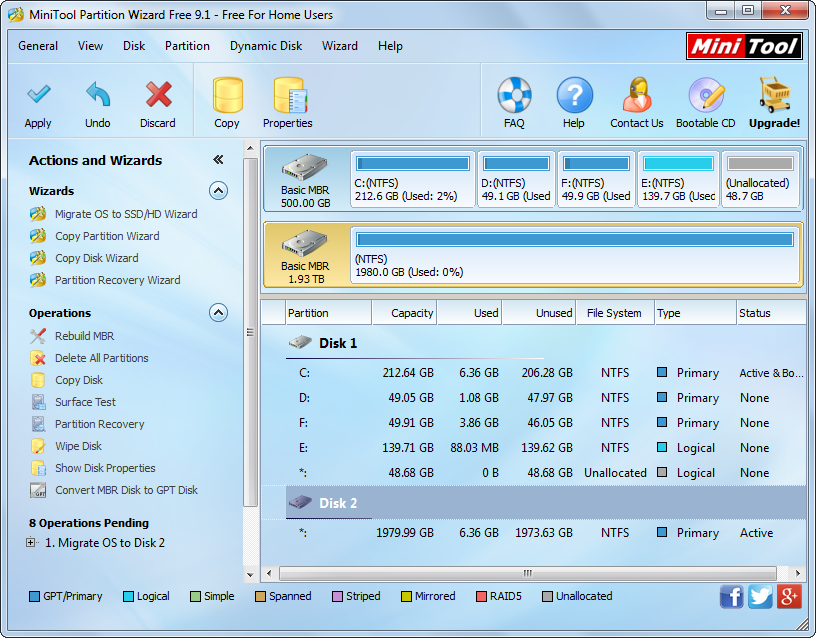
Task: Click the Help question mark icon
Action: coord(574,95)
